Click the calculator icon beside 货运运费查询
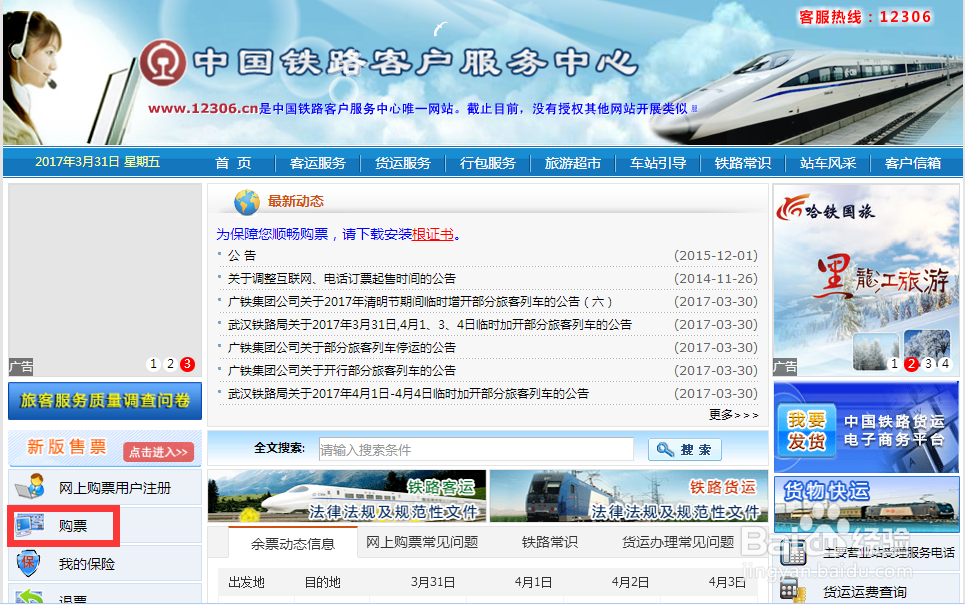 click(791, 588)
